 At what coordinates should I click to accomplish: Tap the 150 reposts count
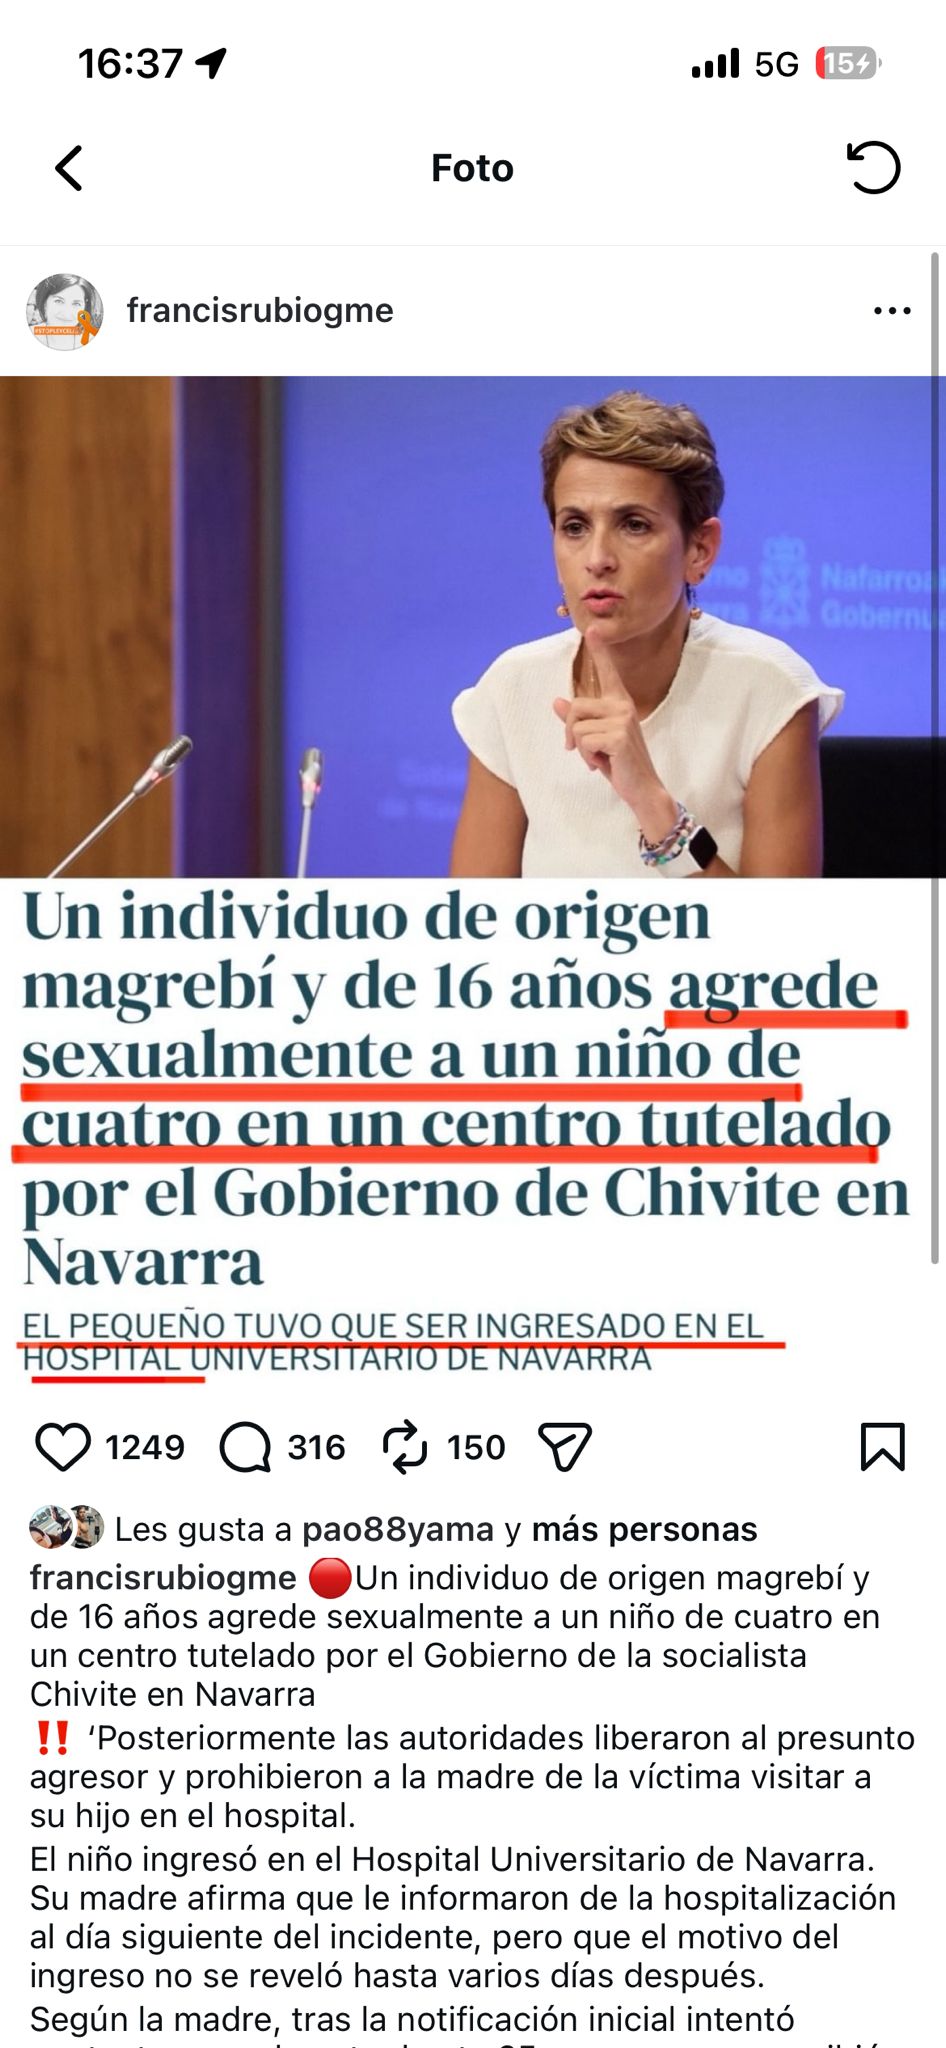(476, 1447)
